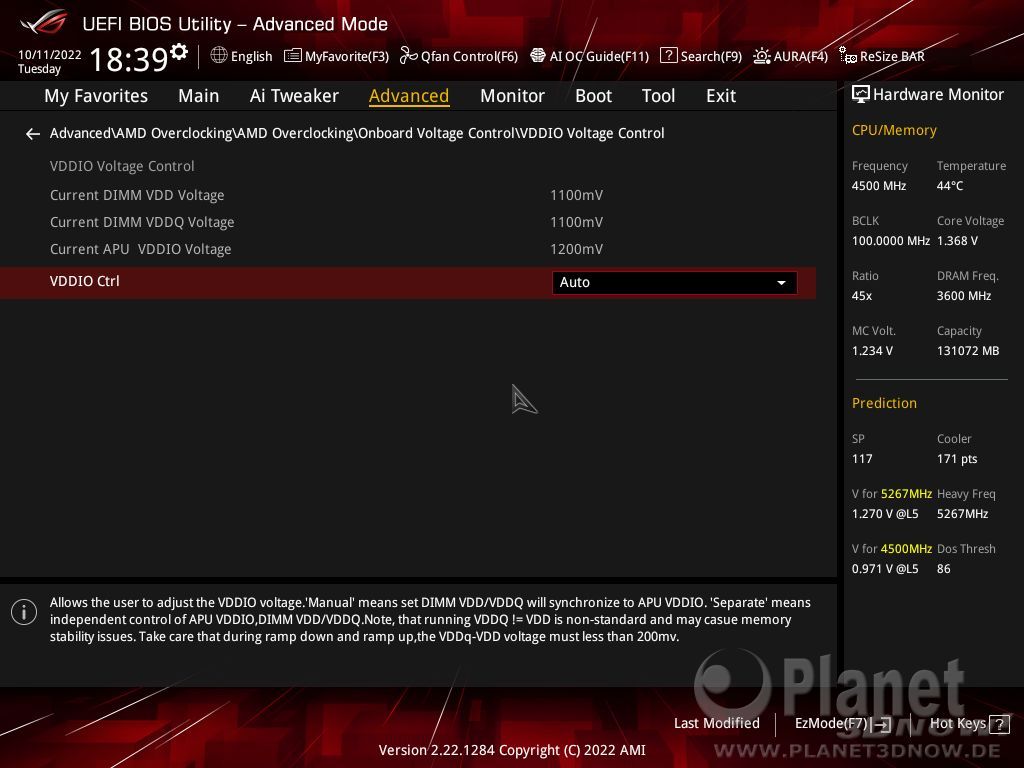Click the date 10/11/2022

click(x=50, y=55)
